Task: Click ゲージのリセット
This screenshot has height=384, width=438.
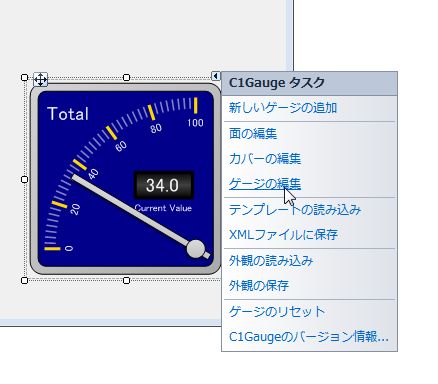Action: click(x=277, y=312)
